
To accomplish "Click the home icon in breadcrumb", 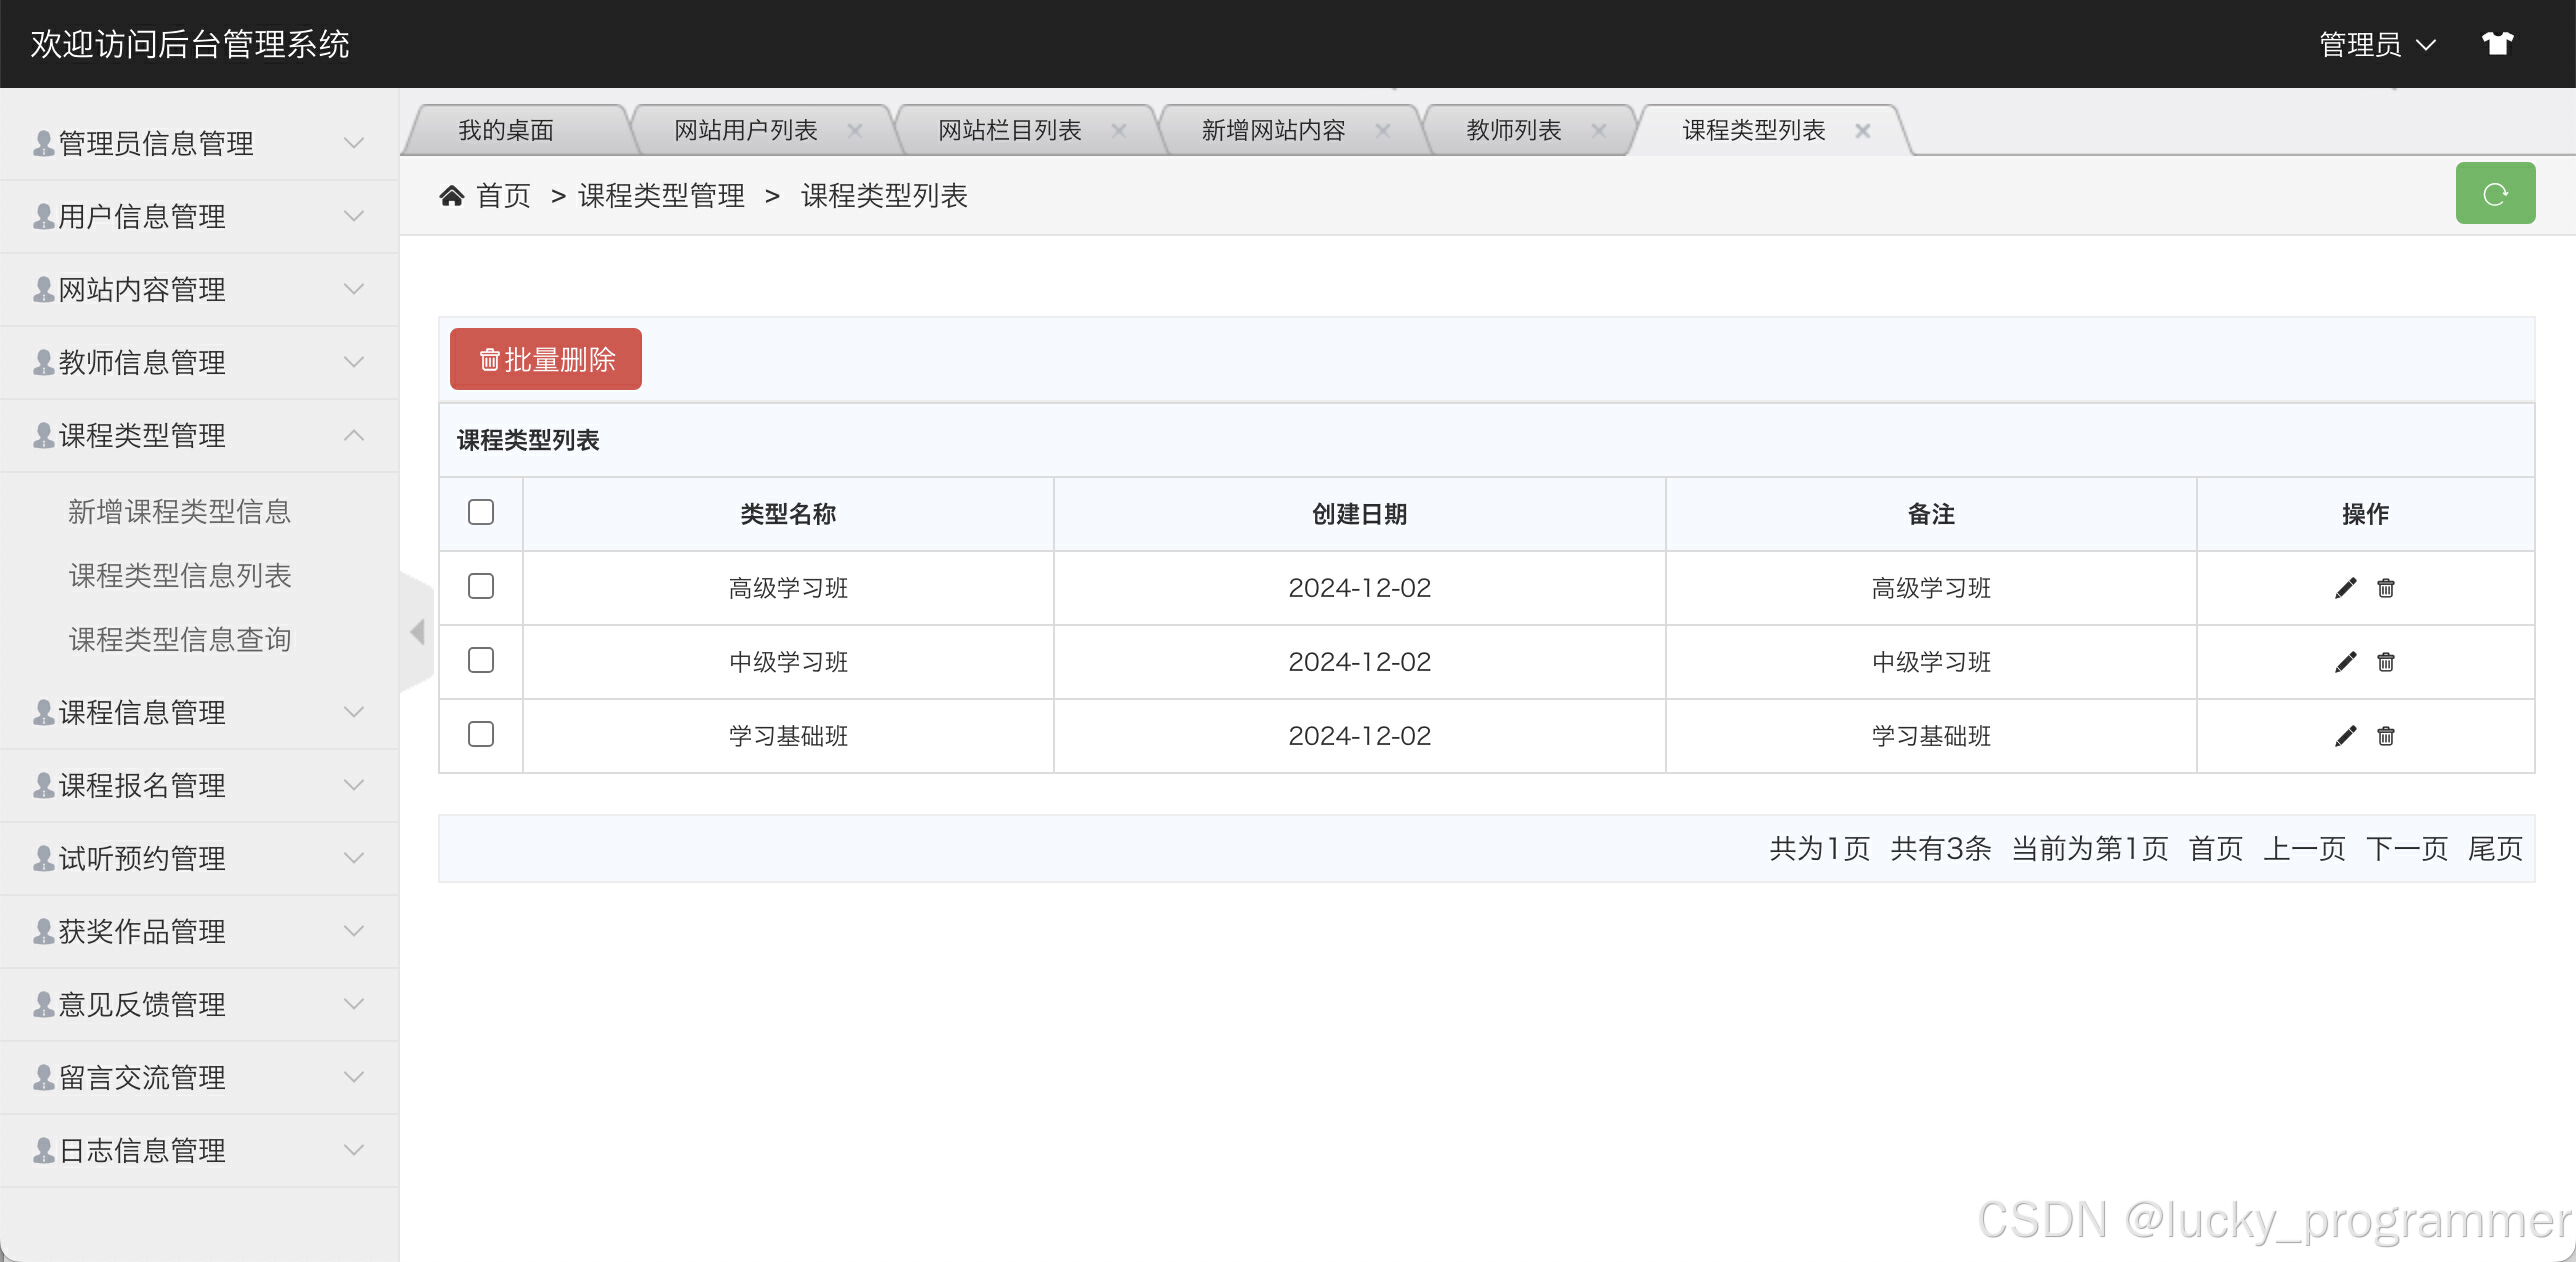I will 452,196.
